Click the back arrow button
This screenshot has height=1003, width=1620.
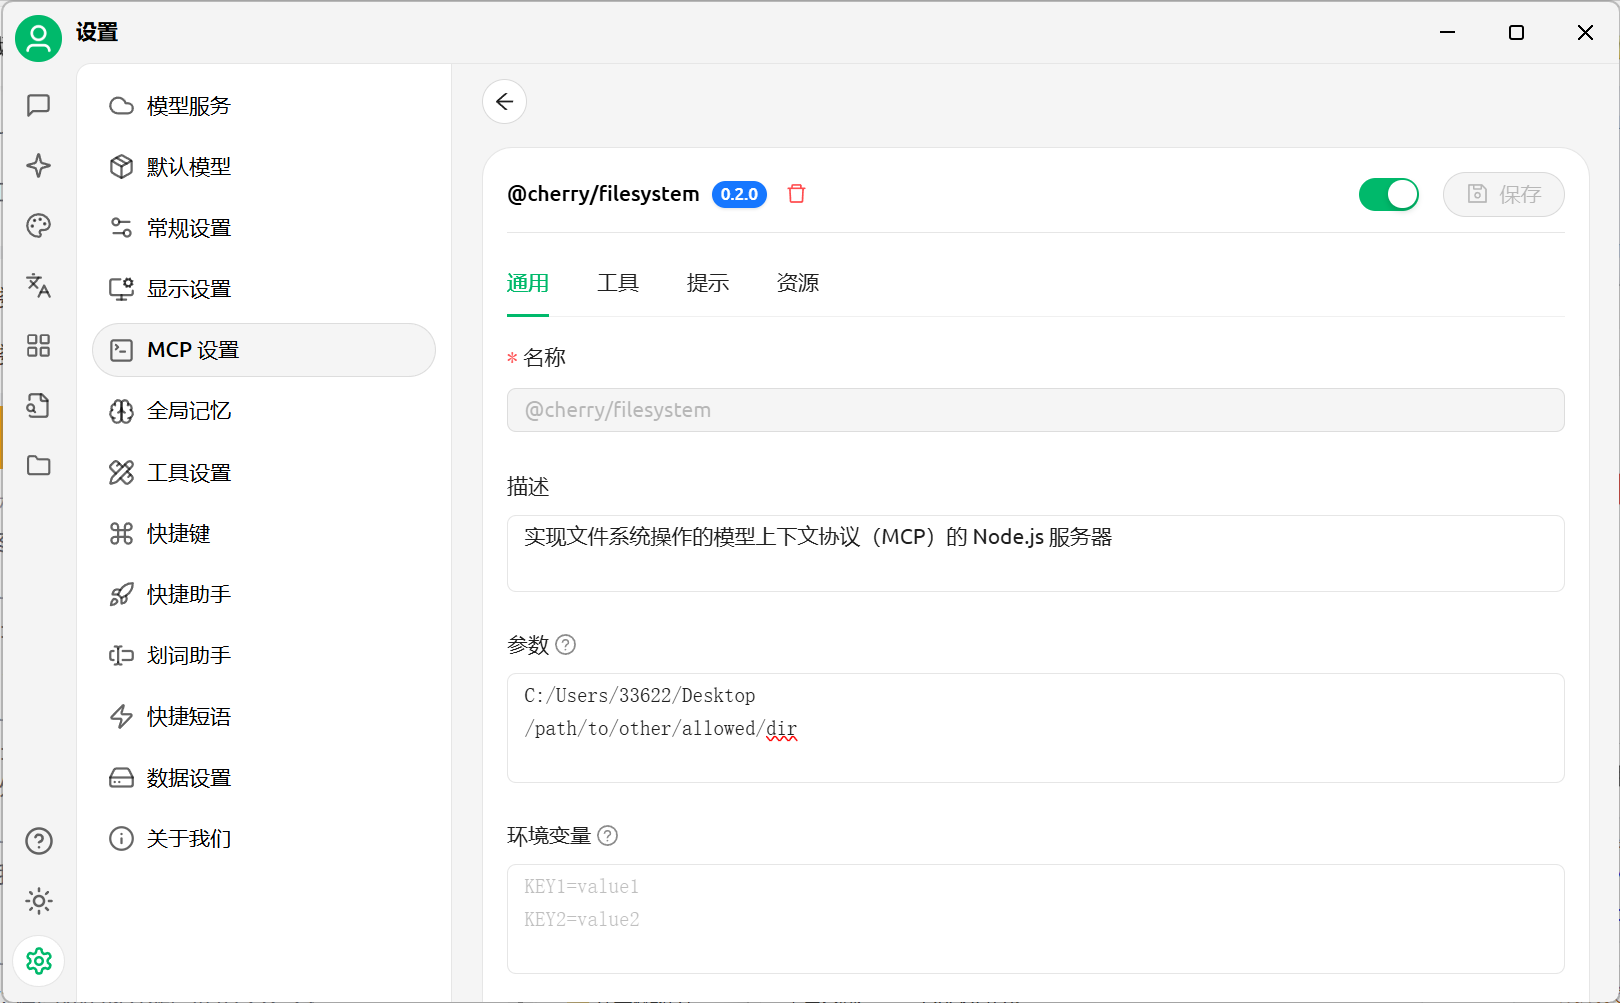(505, 102)
